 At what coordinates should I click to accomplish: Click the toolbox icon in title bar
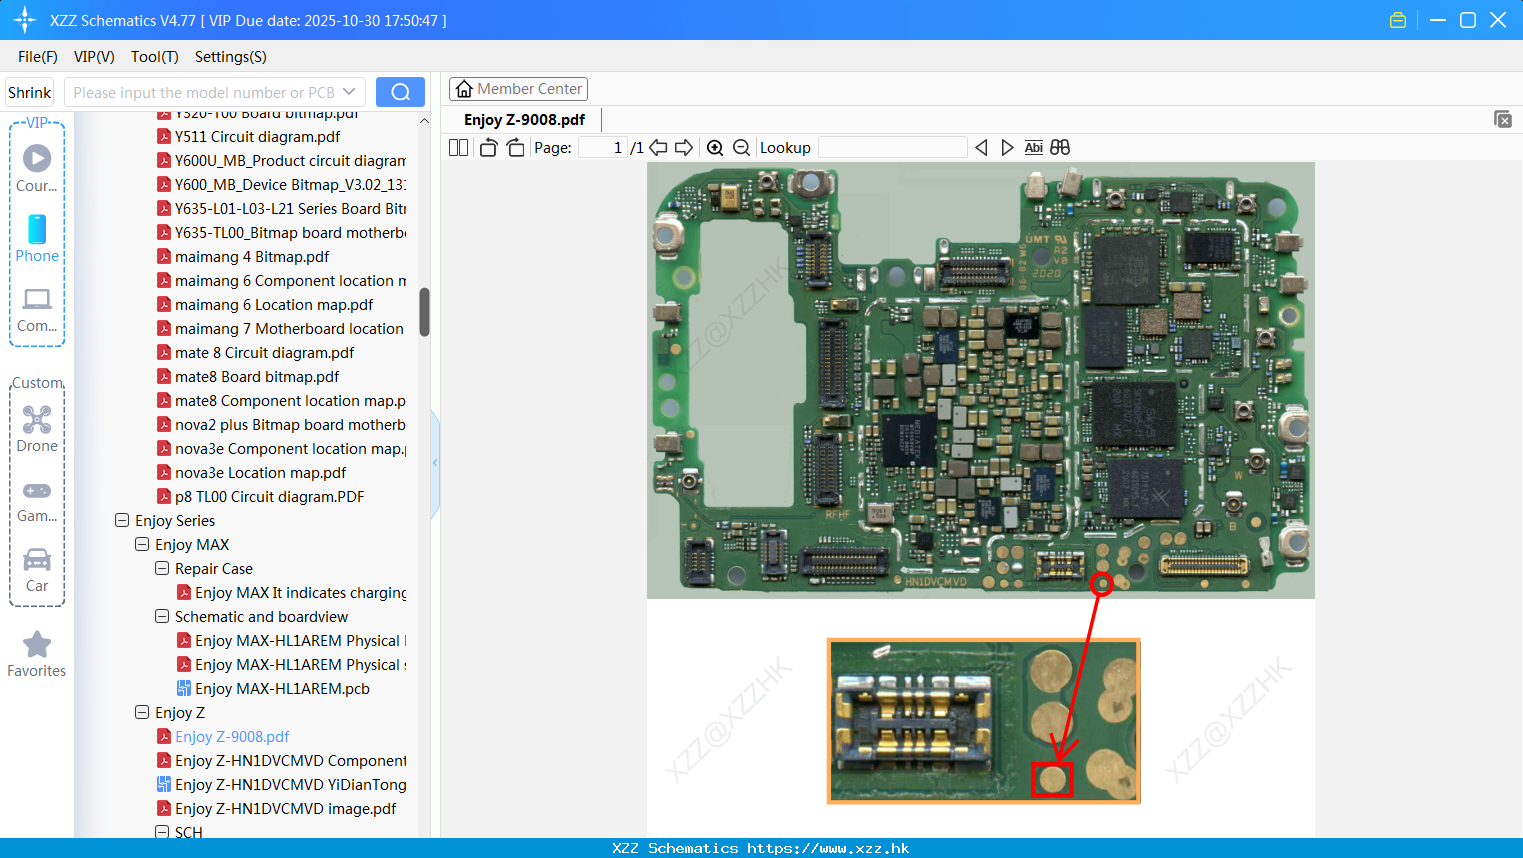coord(1398,20)
